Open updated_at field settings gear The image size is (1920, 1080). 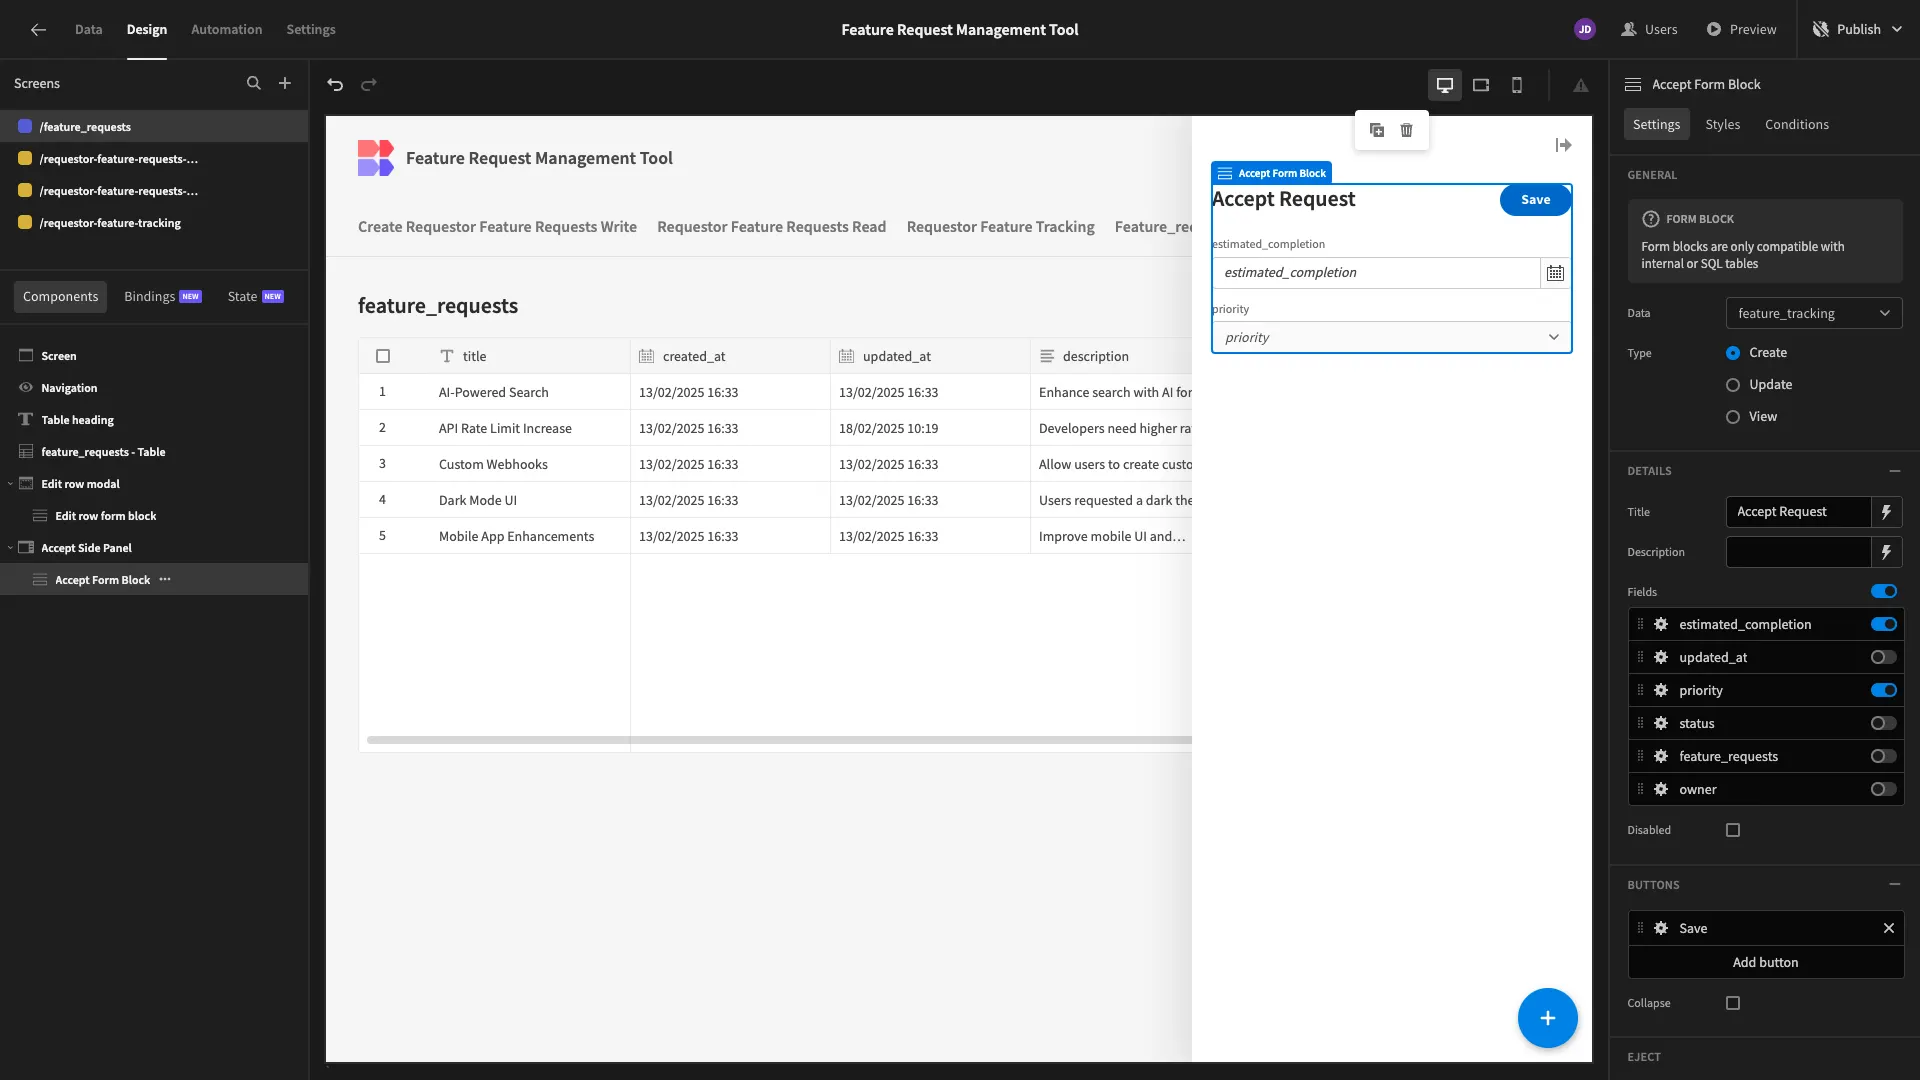(1661, 657)
